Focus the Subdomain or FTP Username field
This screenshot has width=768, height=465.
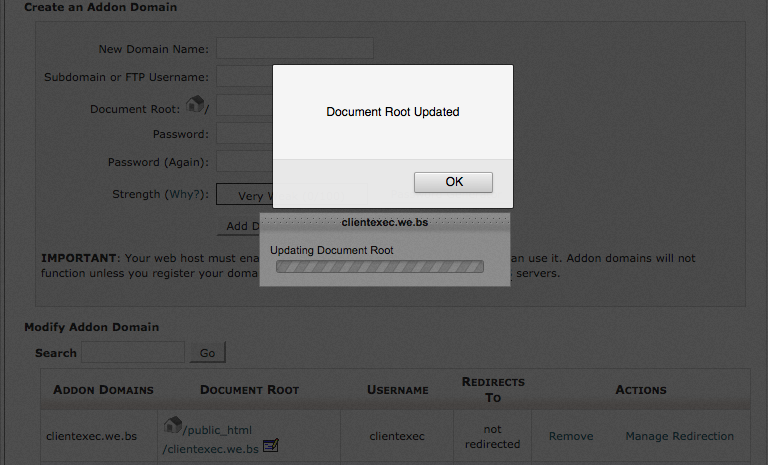point(244,76)
